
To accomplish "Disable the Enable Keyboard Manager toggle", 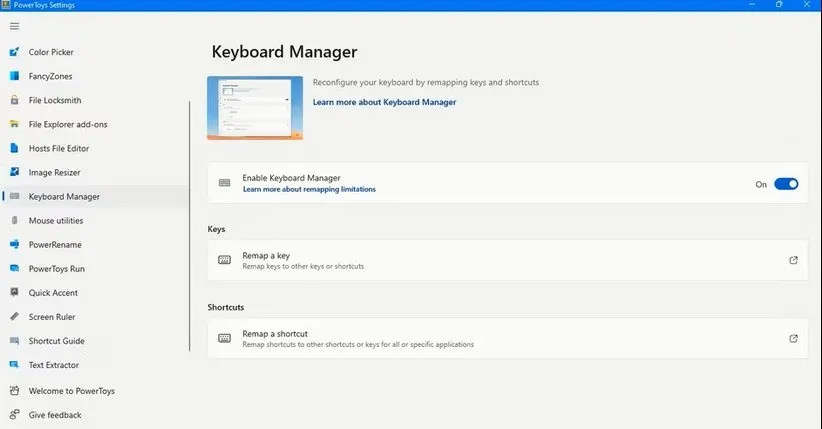I will (786, 184).
